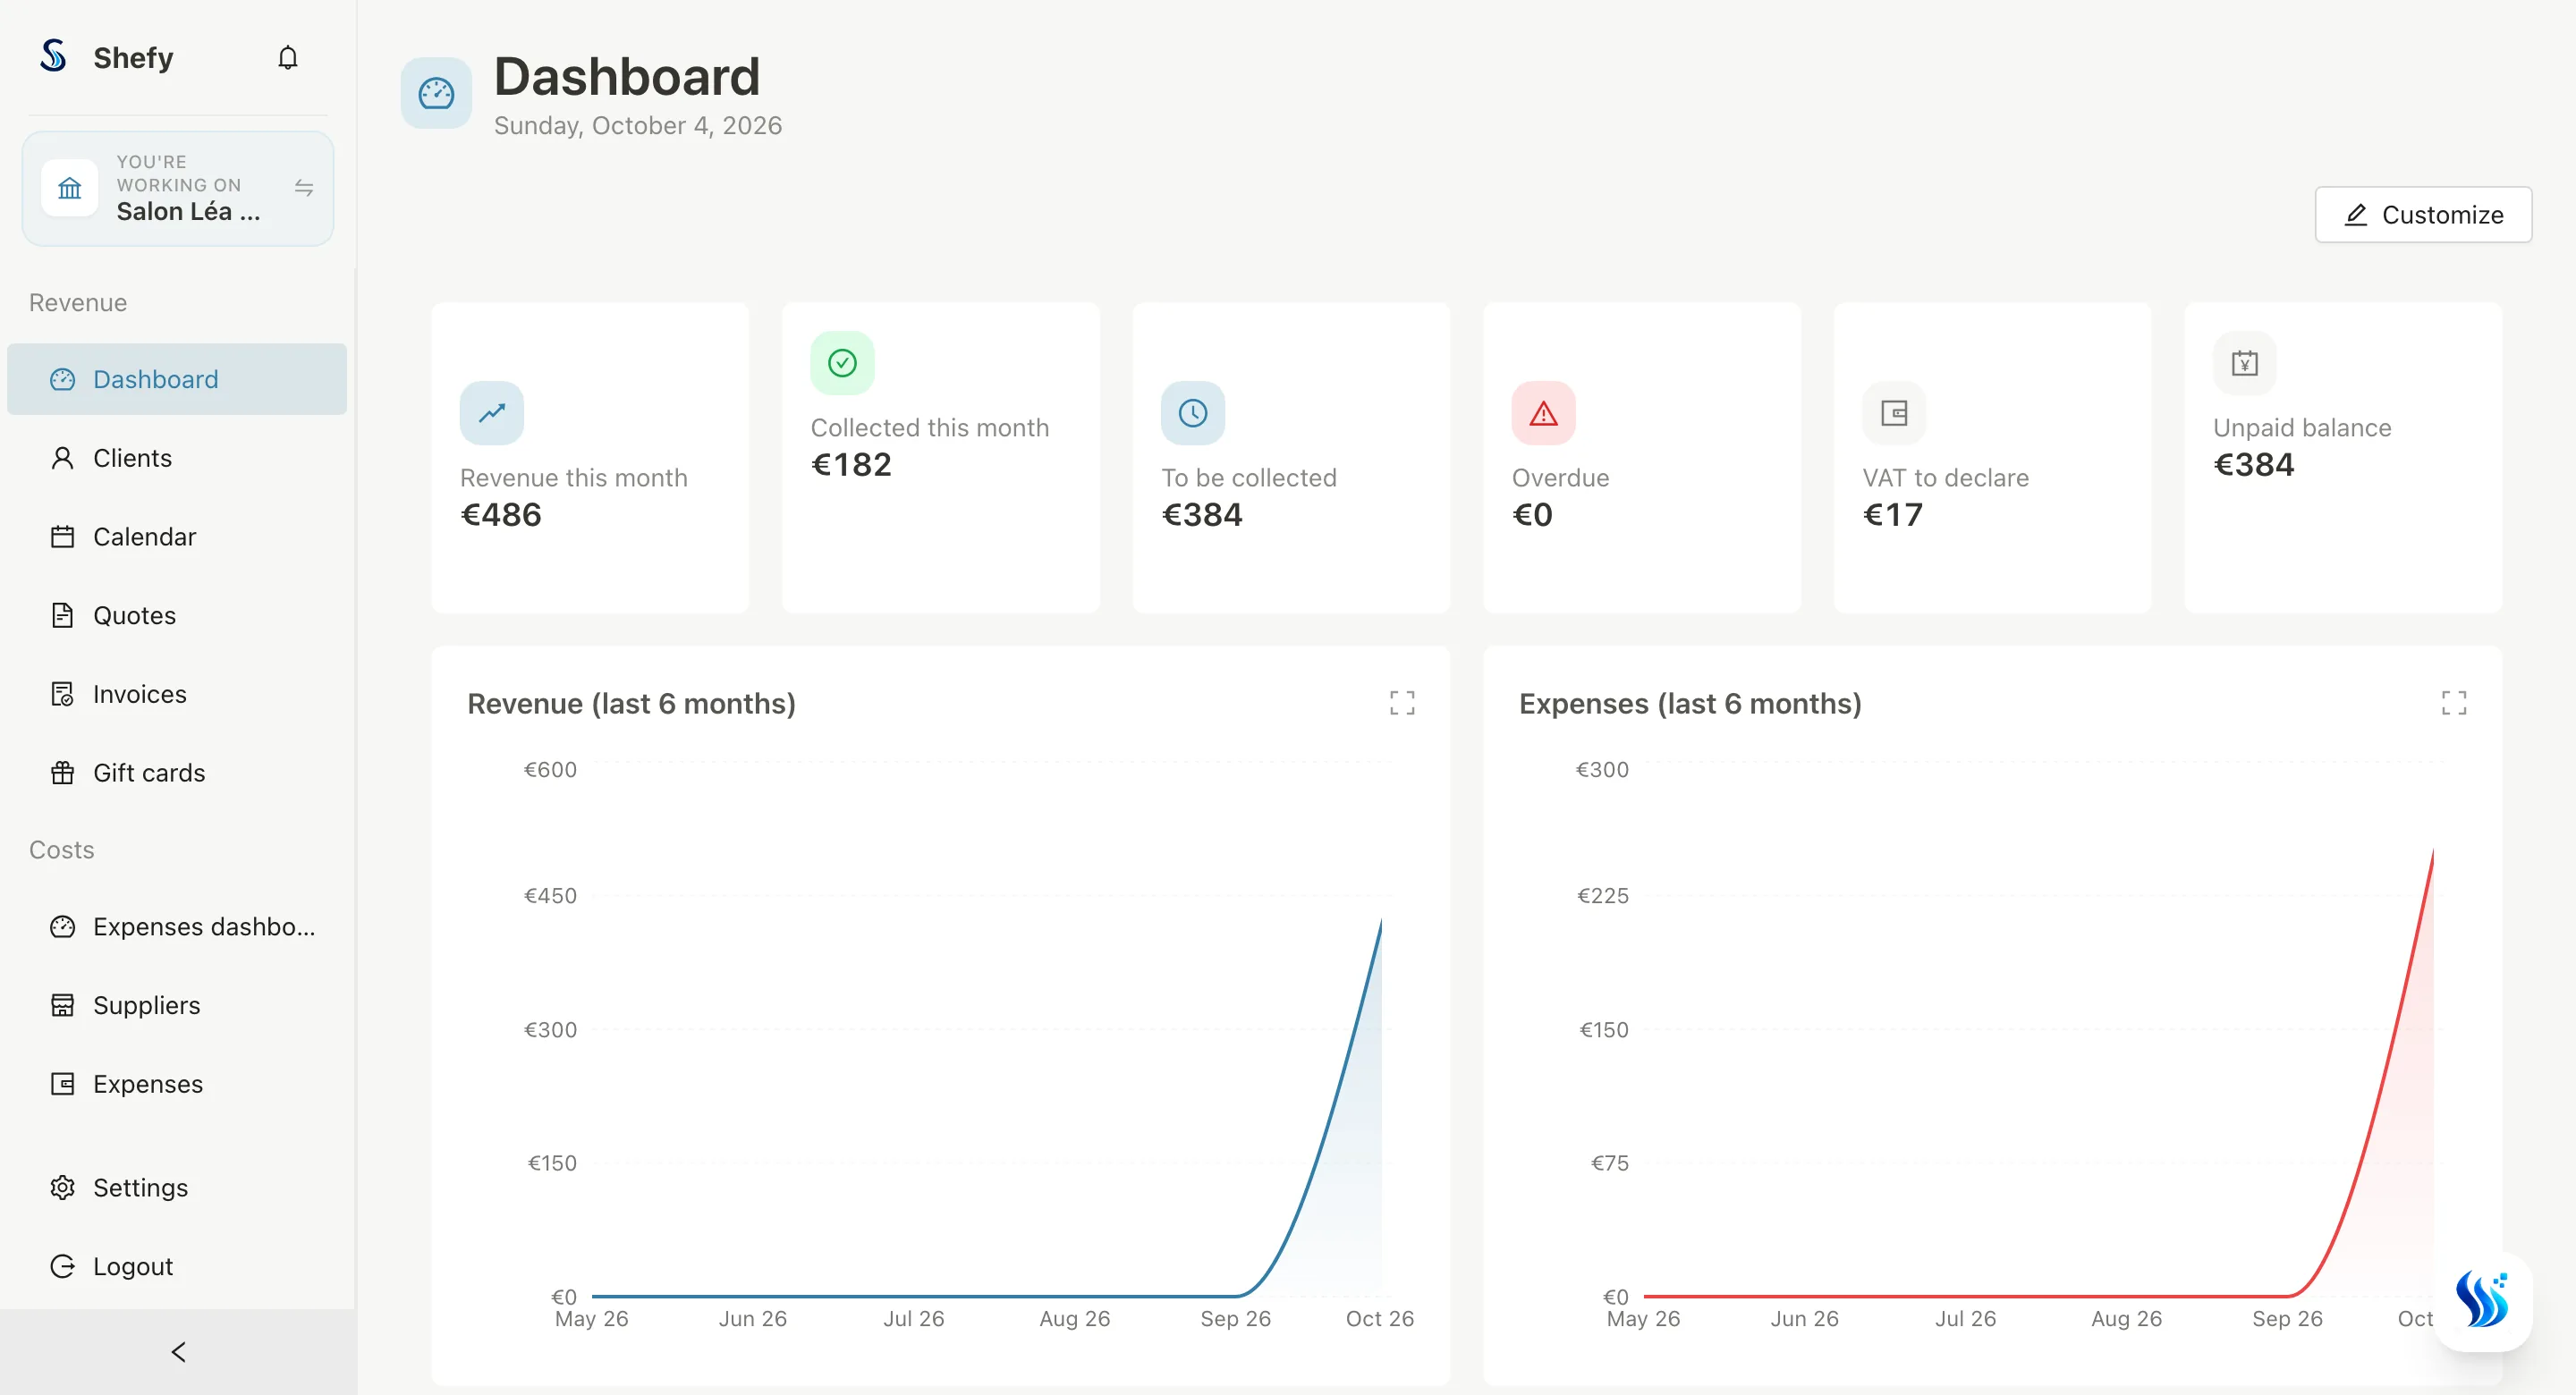Viewport: 2576px width, 1395px height.
Task: Click the Dashboard header gauge icon
Action: click(436, 94)
